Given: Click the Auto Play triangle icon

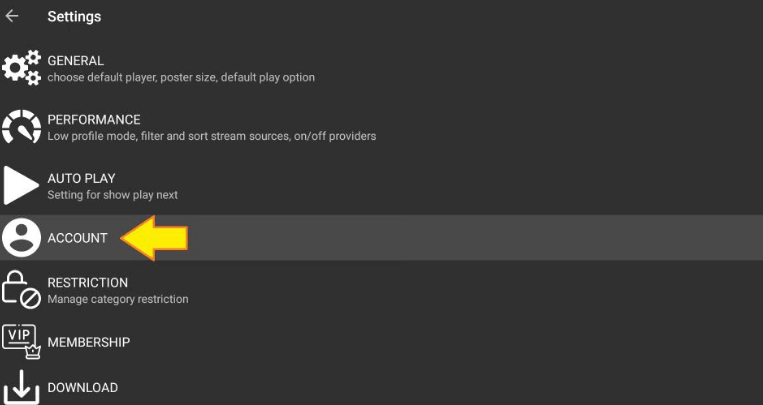Looking at the screenshot, I should tap(21, 185).
